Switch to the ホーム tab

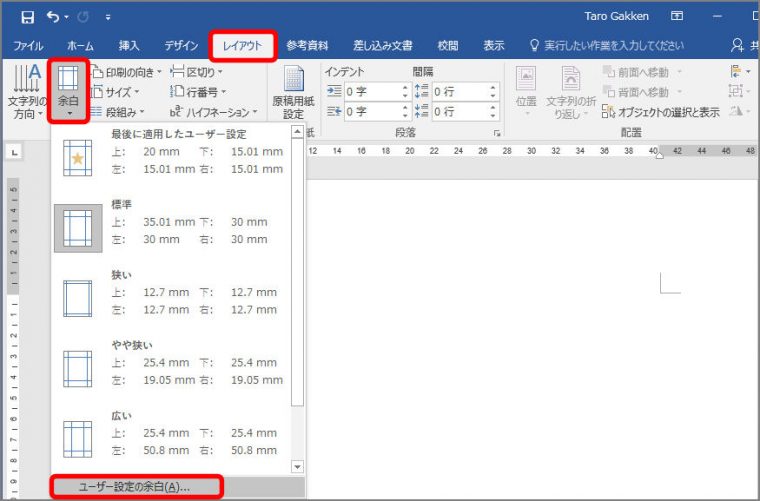(80, 46)
